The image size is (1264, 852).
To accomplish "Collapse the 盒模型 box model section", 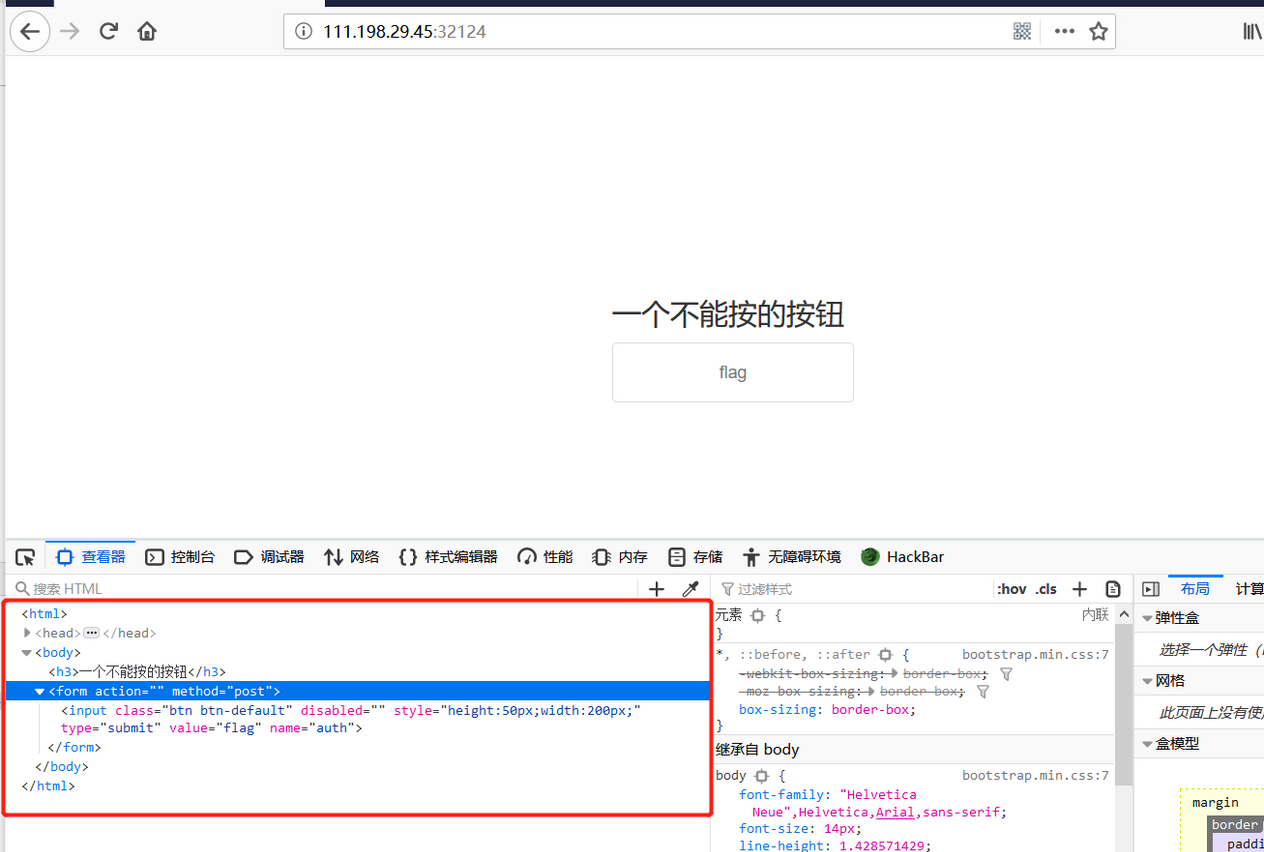I will click(x=1147, y=744).
